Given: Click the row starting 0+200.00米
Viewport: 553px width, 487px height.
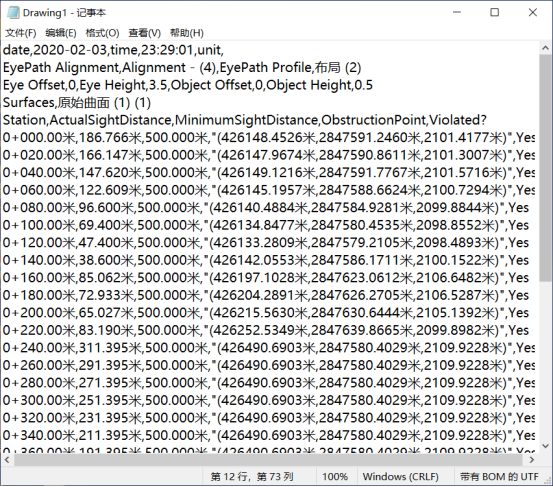Looking at the screenshot, I should (x=266, y=313).
